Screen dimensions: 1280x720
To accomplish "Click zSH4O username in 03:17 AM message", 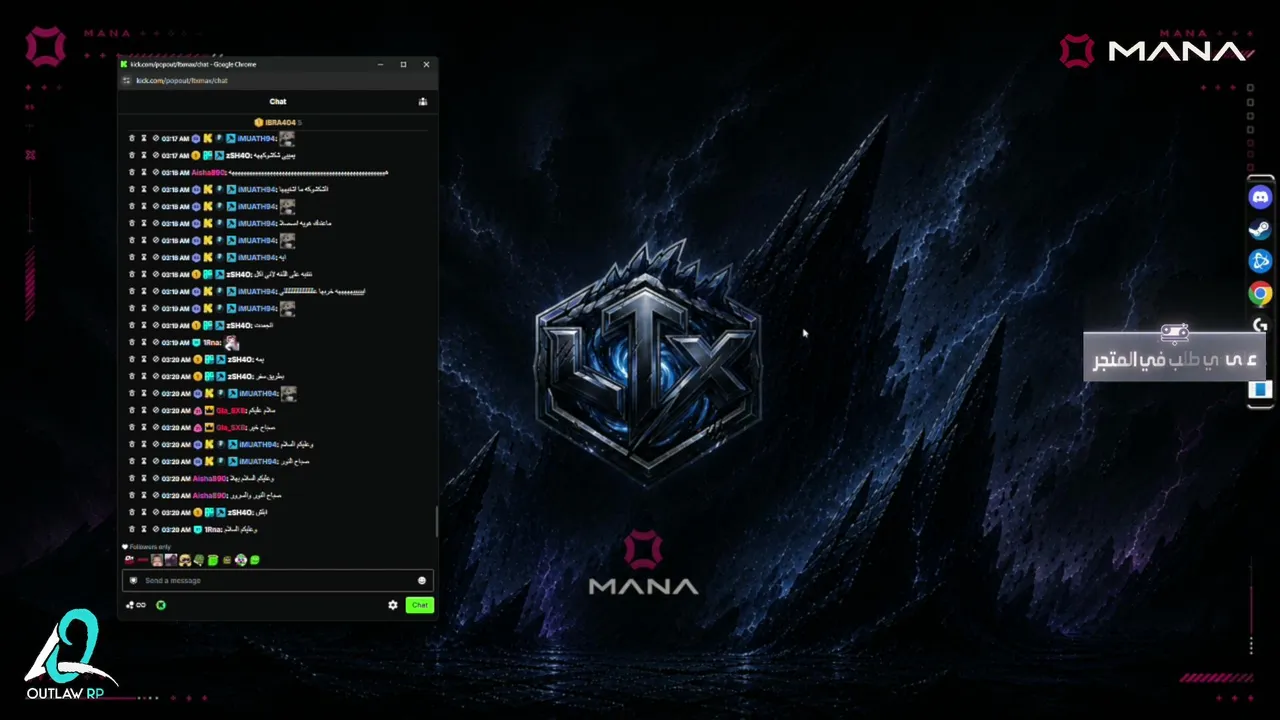I will point(240,156).
